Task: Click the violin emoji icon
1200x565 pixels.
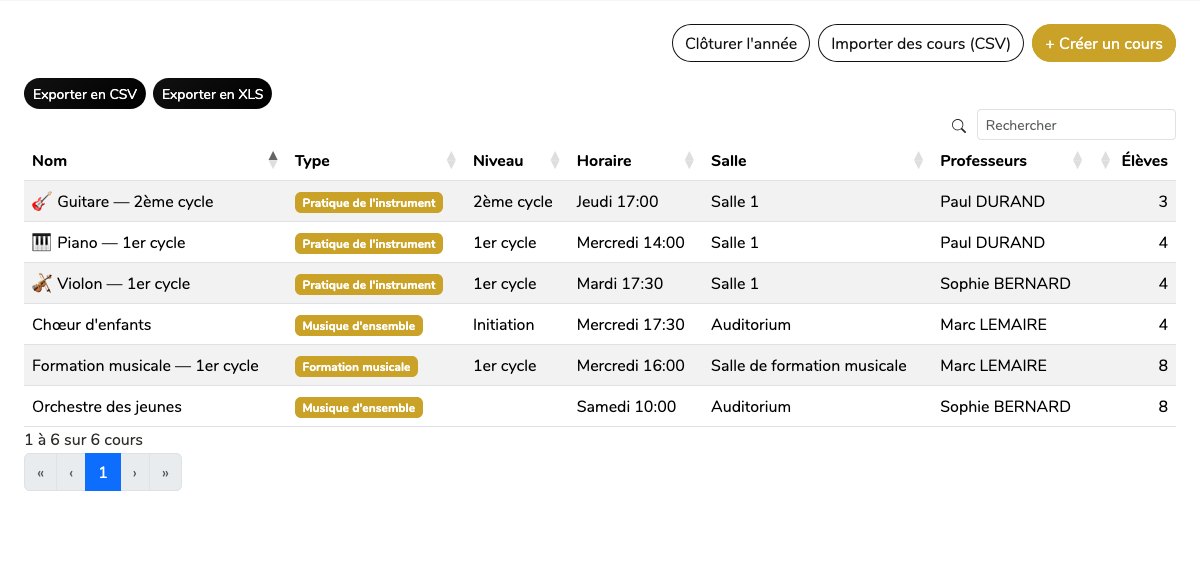Action: (x=41, y=284)
